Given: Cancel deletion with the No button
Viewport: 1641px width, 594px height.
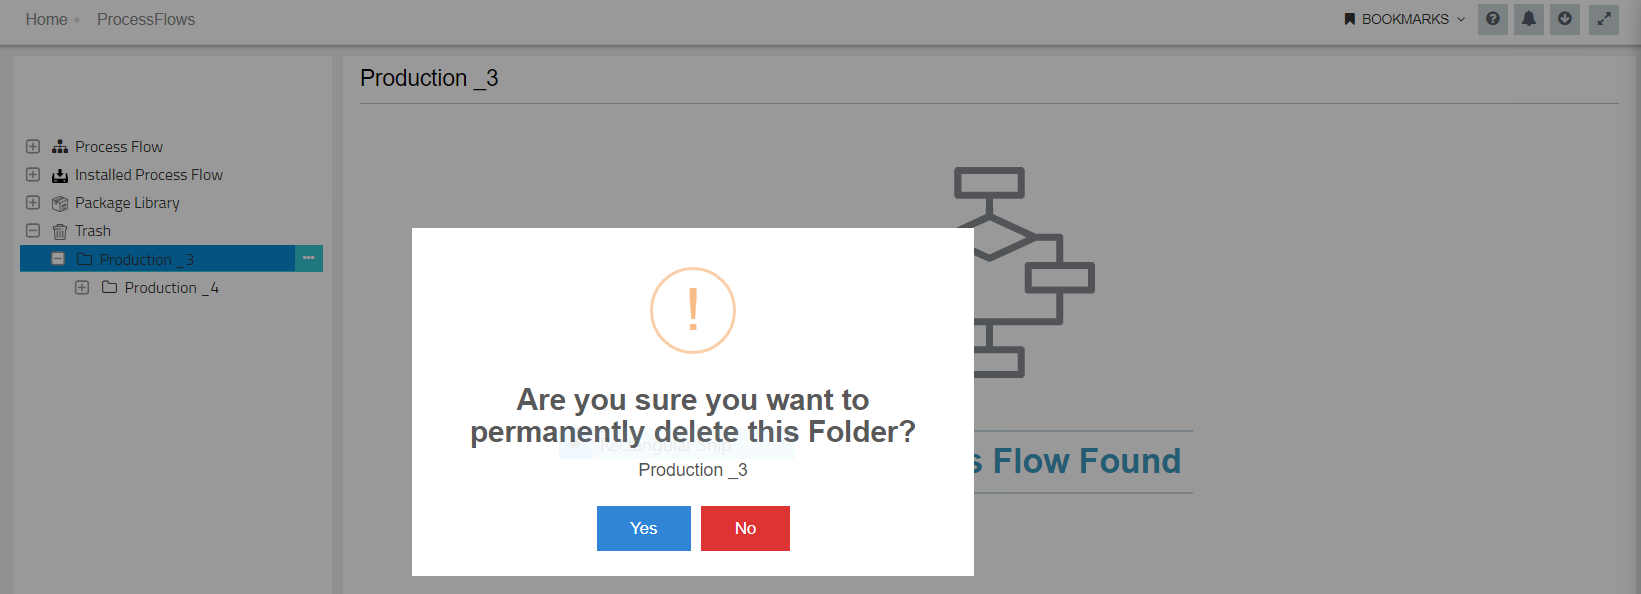Looking at the screenshot, I should pyautogui.click(x=745, y=528).
